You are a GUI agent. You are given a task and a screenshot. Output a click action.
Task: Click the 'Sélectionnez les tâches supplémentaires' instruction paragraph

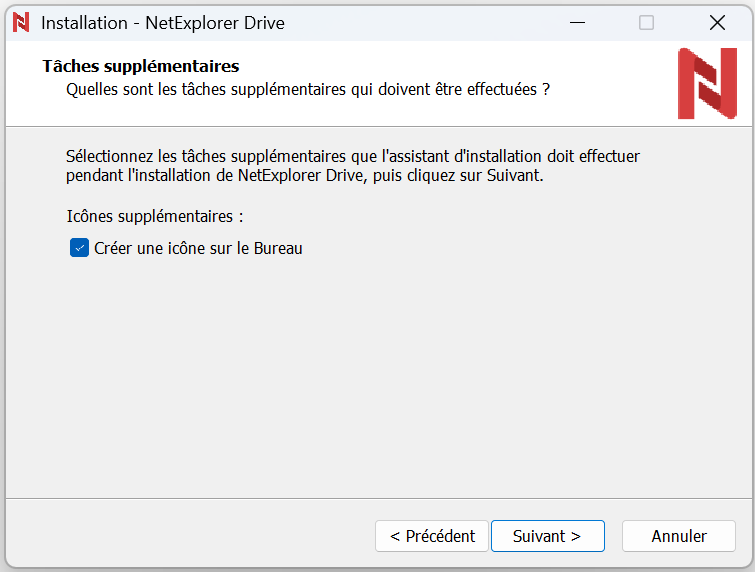point(353,166)
